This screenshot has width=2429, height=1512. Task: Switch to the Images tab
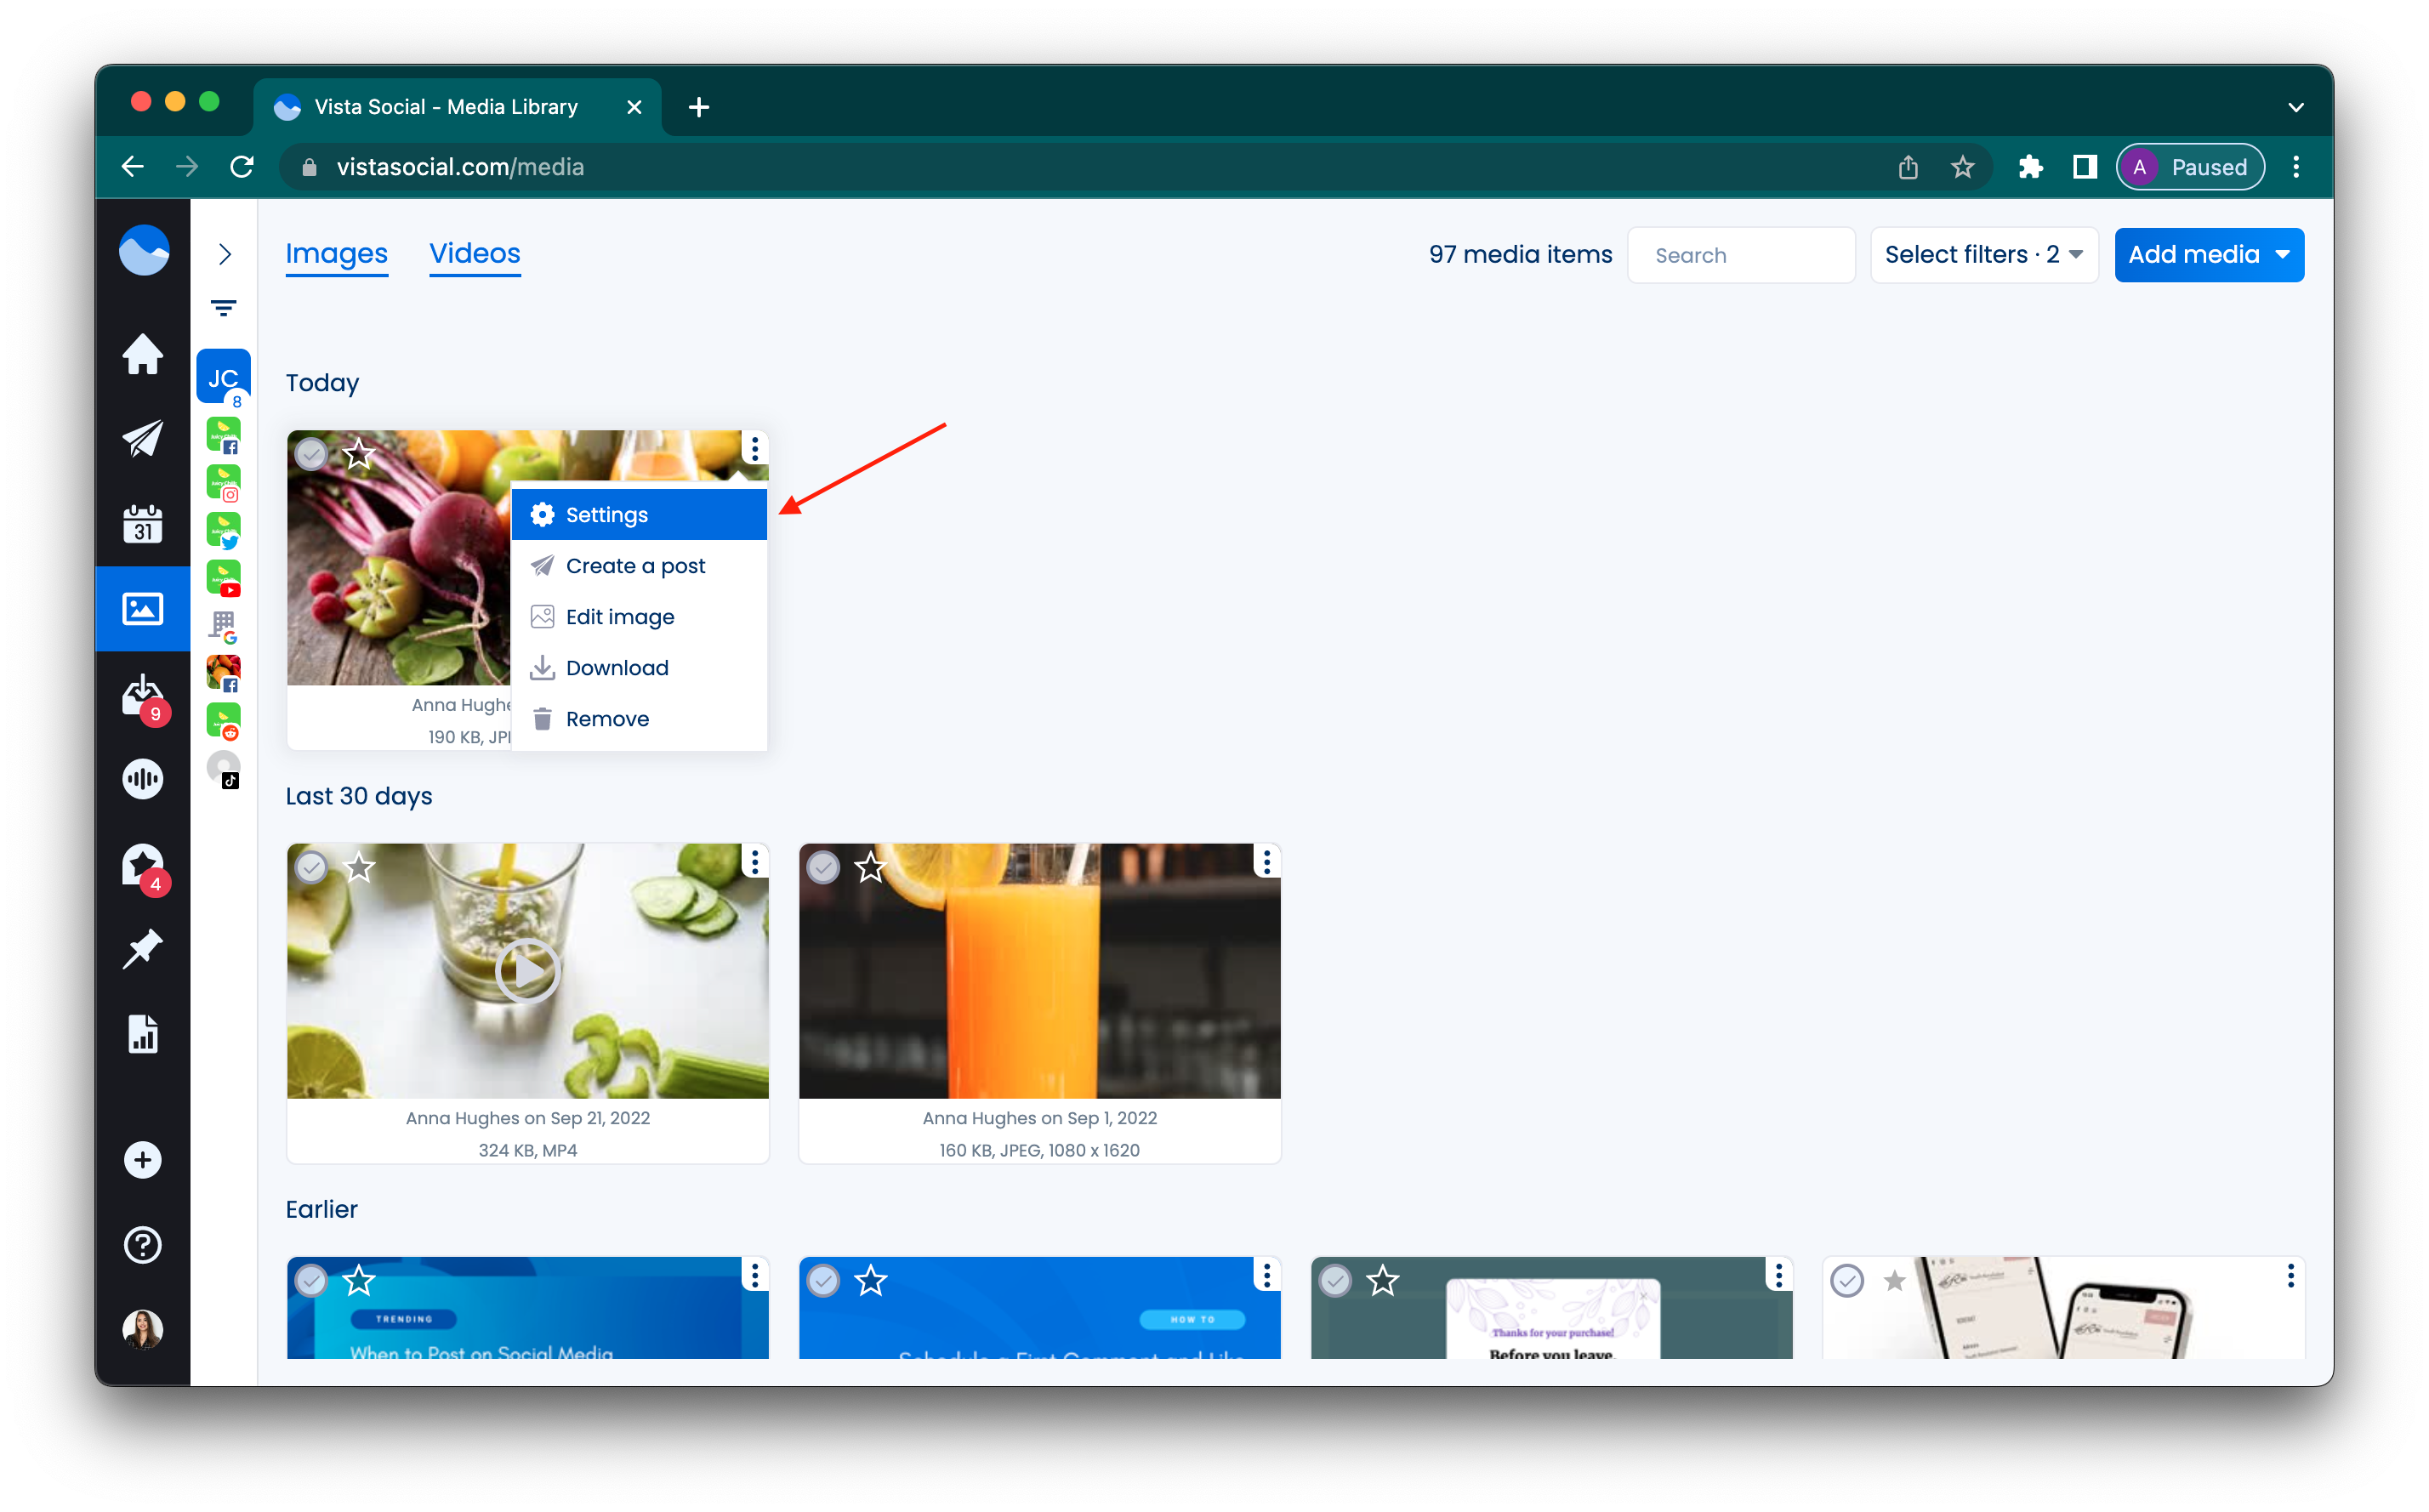[x=337, y=254]
